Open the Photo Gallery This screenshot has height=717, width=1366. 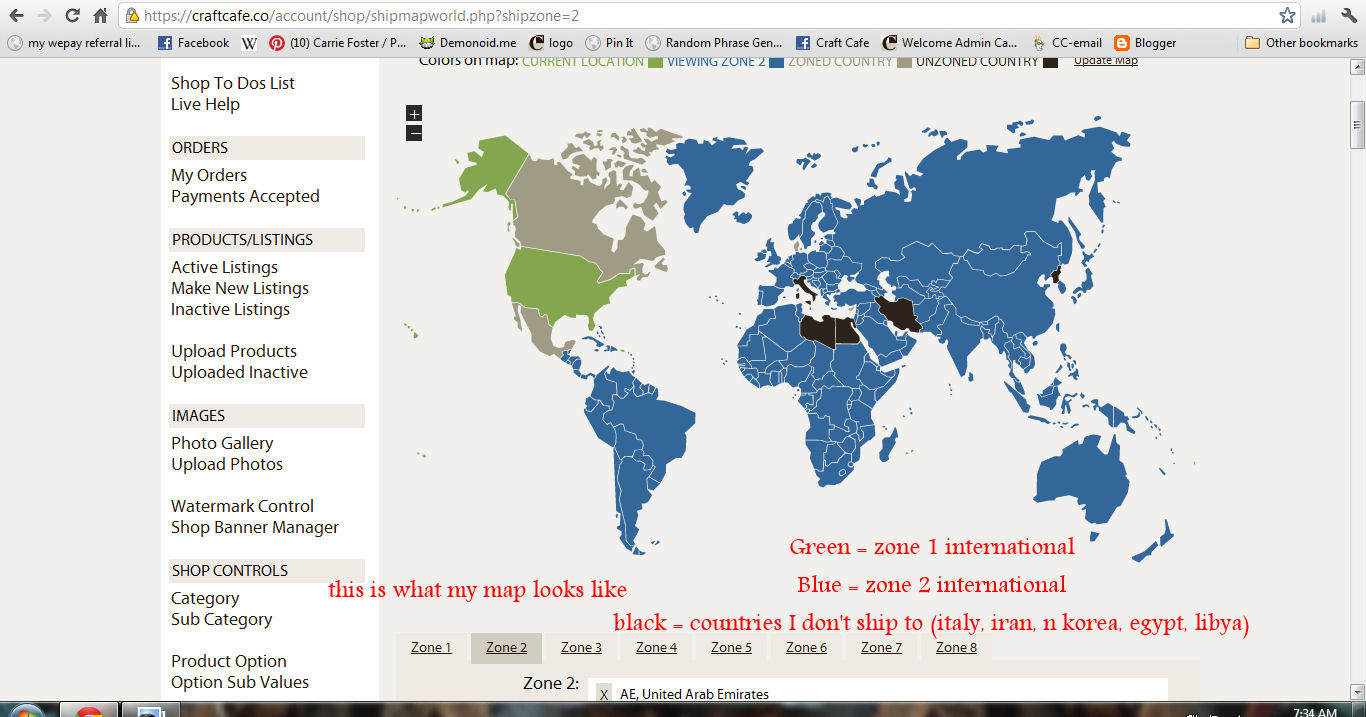(222, 443)
